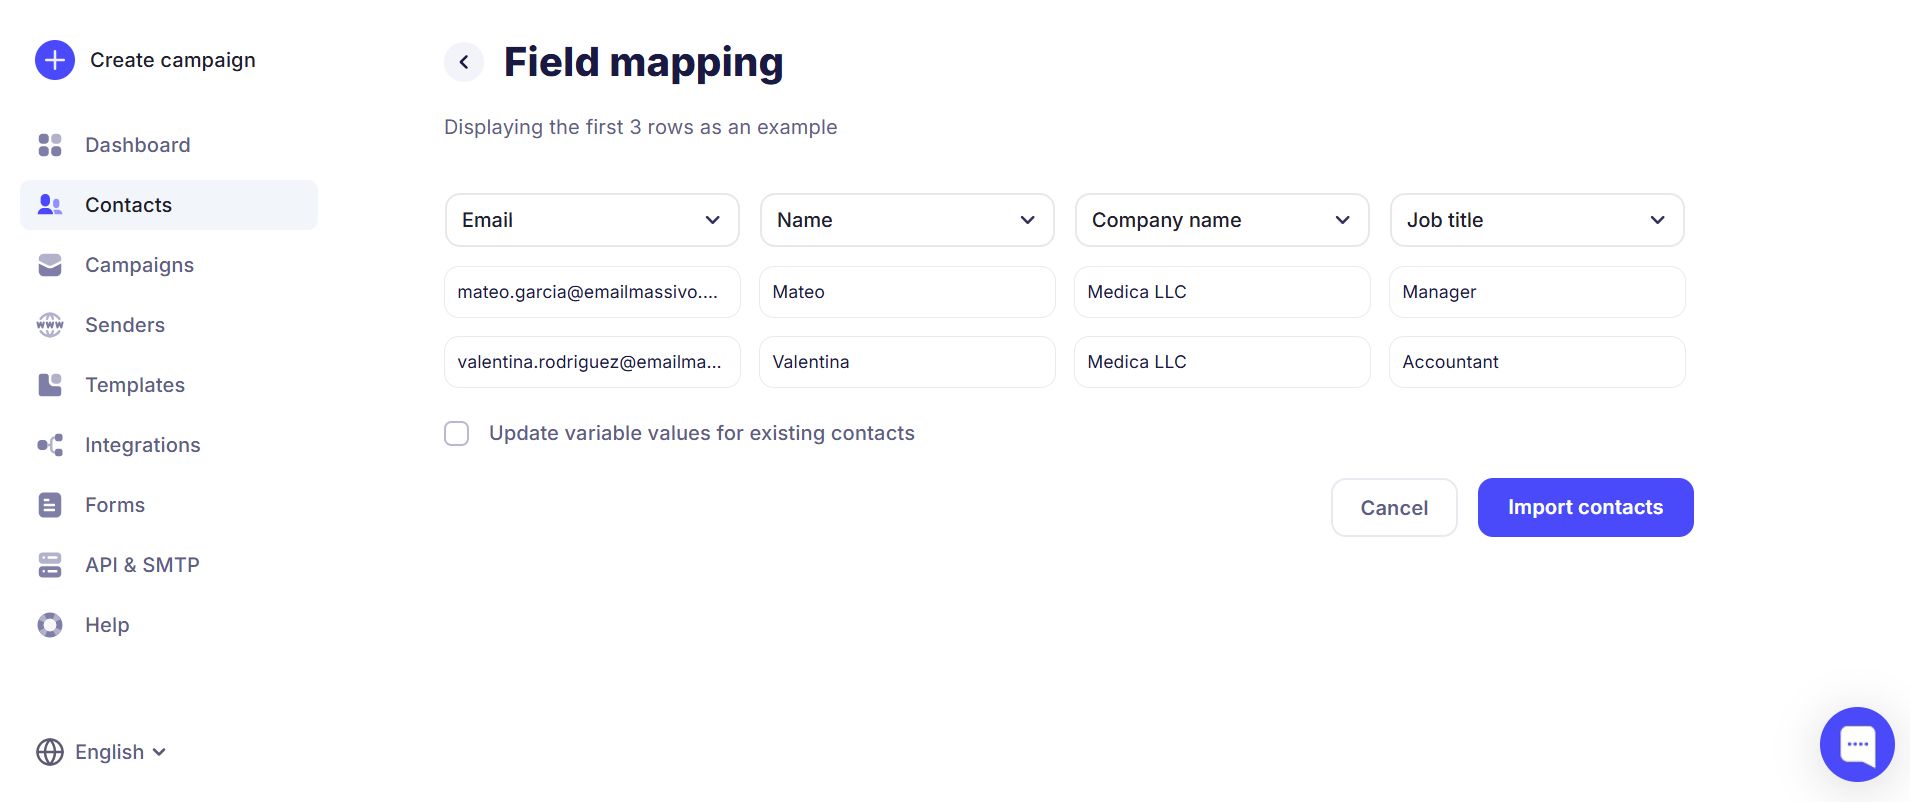The height and width of the screenshot is (802, 1910).
Task: Click the Senders globe icon
Action: 50,325
